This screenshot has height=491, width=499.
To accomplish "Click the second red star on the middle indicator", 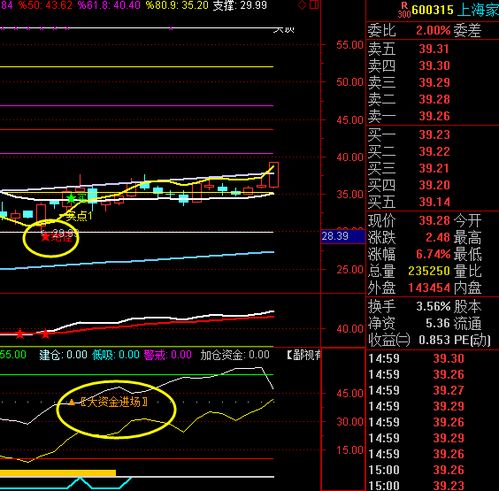I will (45, 333).
